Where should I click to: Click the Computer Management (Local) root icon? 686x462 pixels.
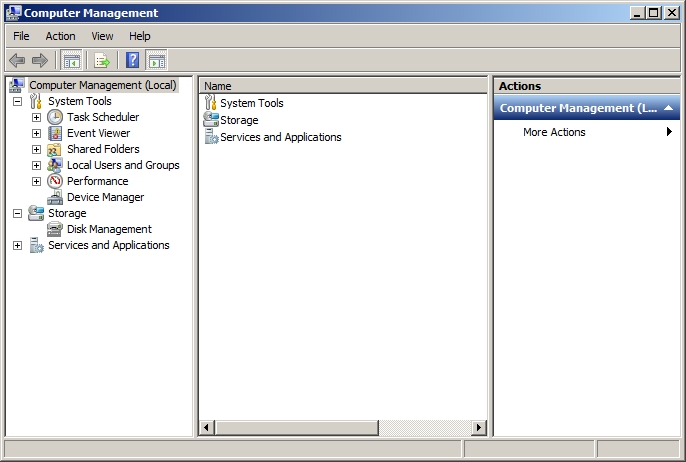tap(17, 85)
